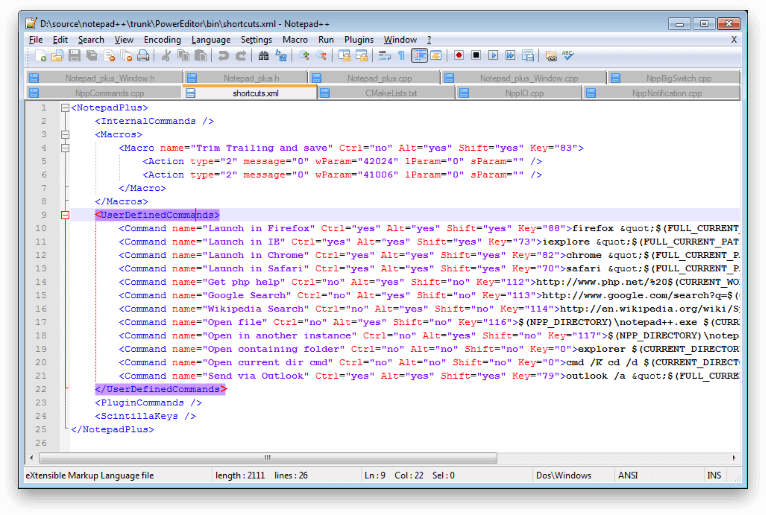Open the question mark help menu

tap(429, 40)
